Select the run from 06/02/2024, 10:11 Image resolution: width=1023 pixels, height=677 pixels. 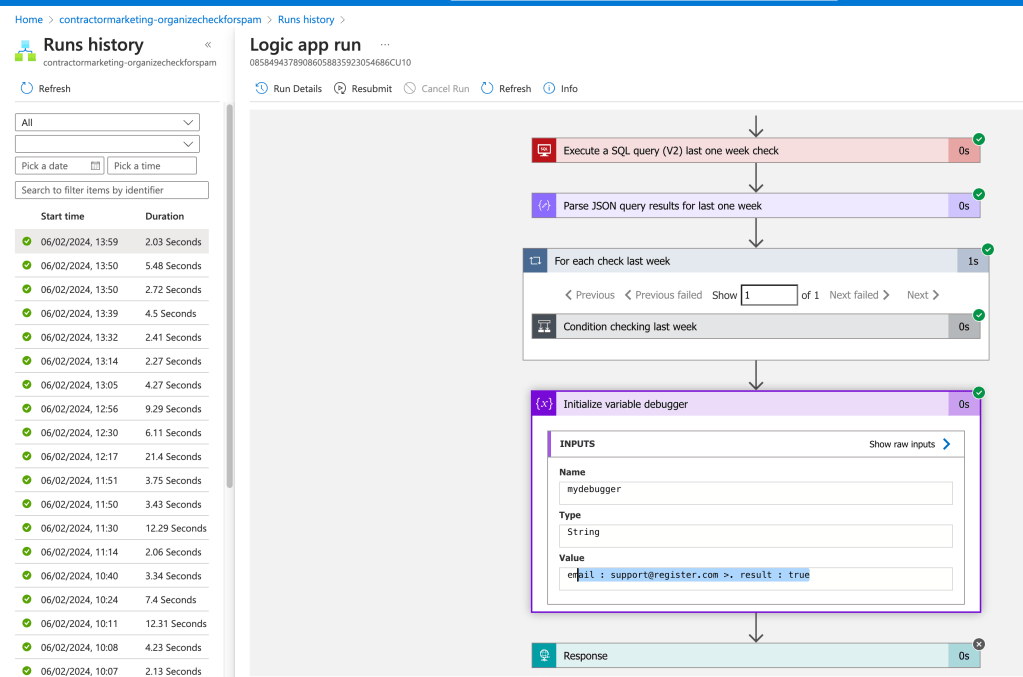(x=112, y=624)
